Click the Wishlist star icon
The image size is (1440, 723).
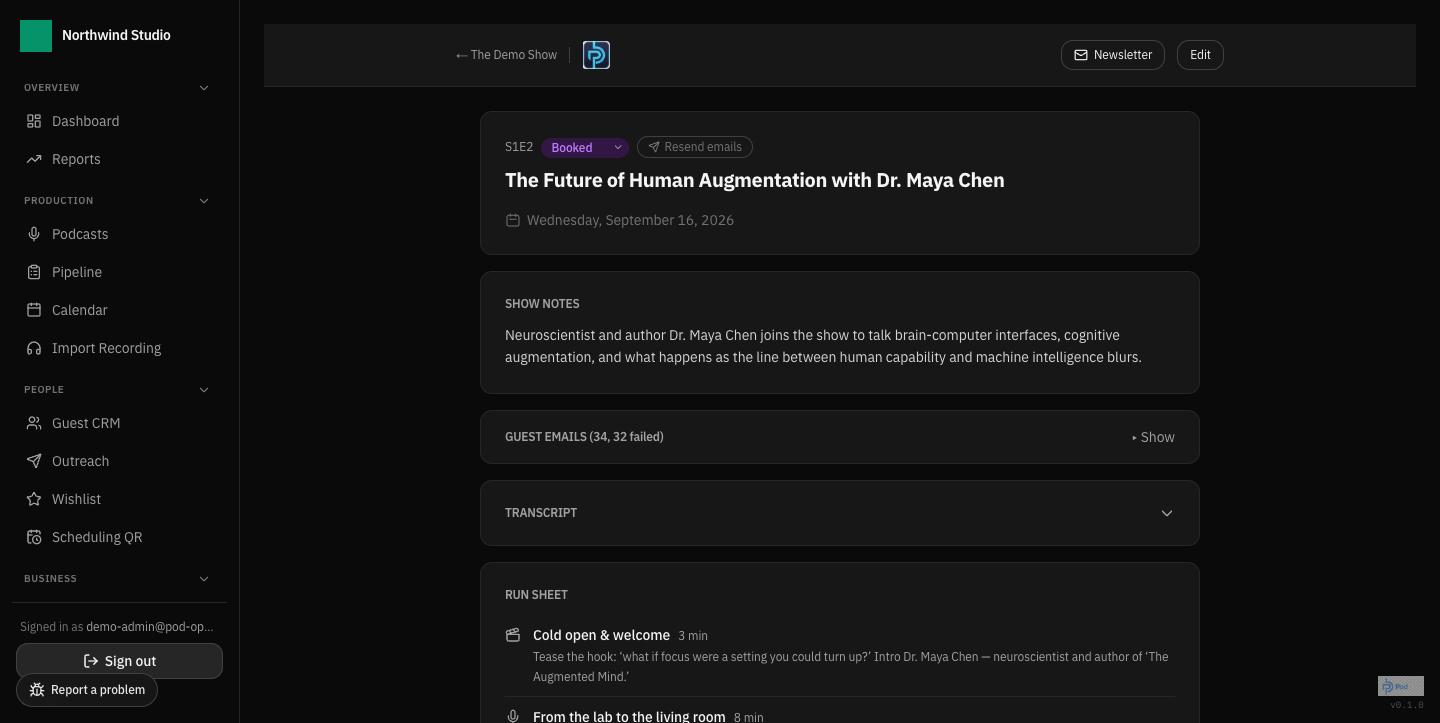tap(34, 499)
